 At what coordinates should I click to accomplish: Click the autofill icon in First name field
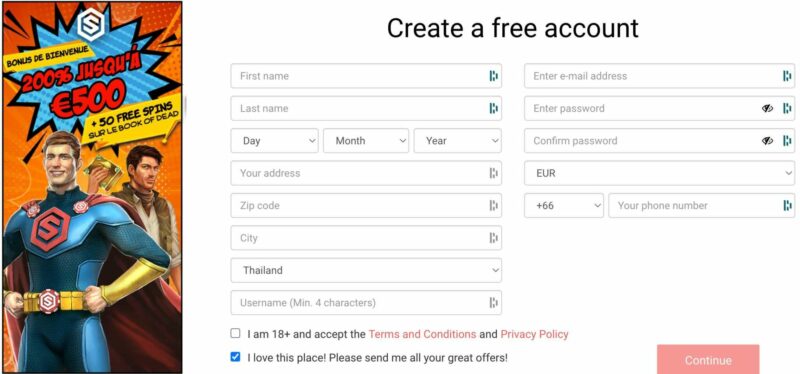coord(493,76)
